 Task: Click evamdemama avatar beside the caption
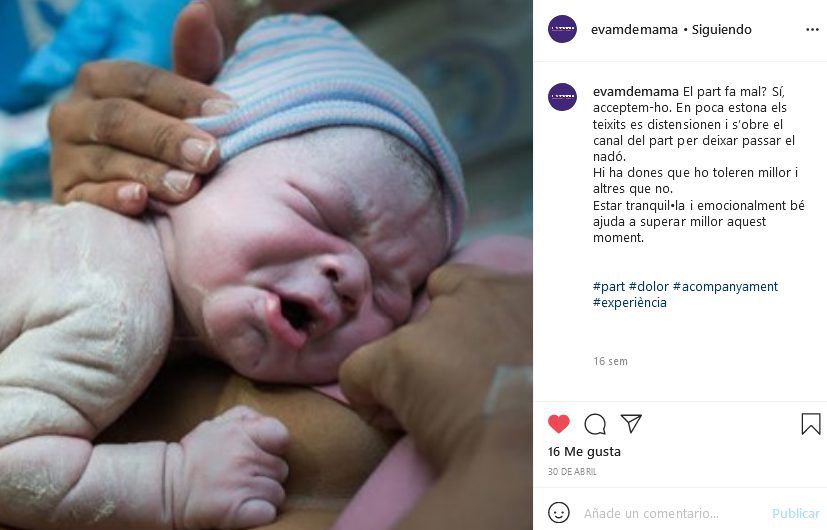tap(562, 97)
